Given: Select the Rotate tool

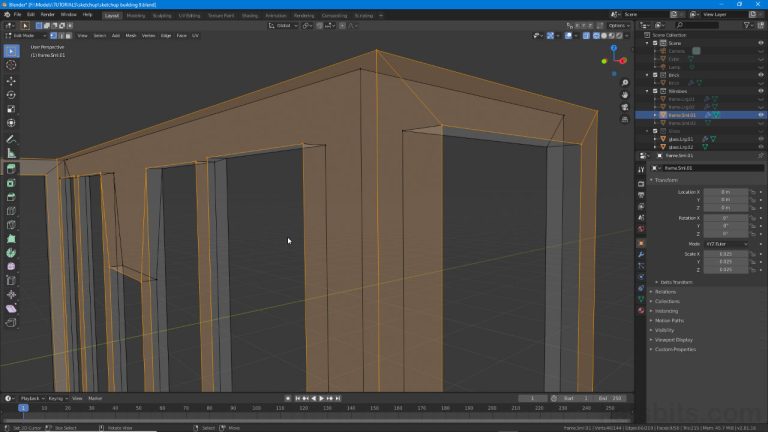Looking at the screenshot, I should tap(11, 95).
